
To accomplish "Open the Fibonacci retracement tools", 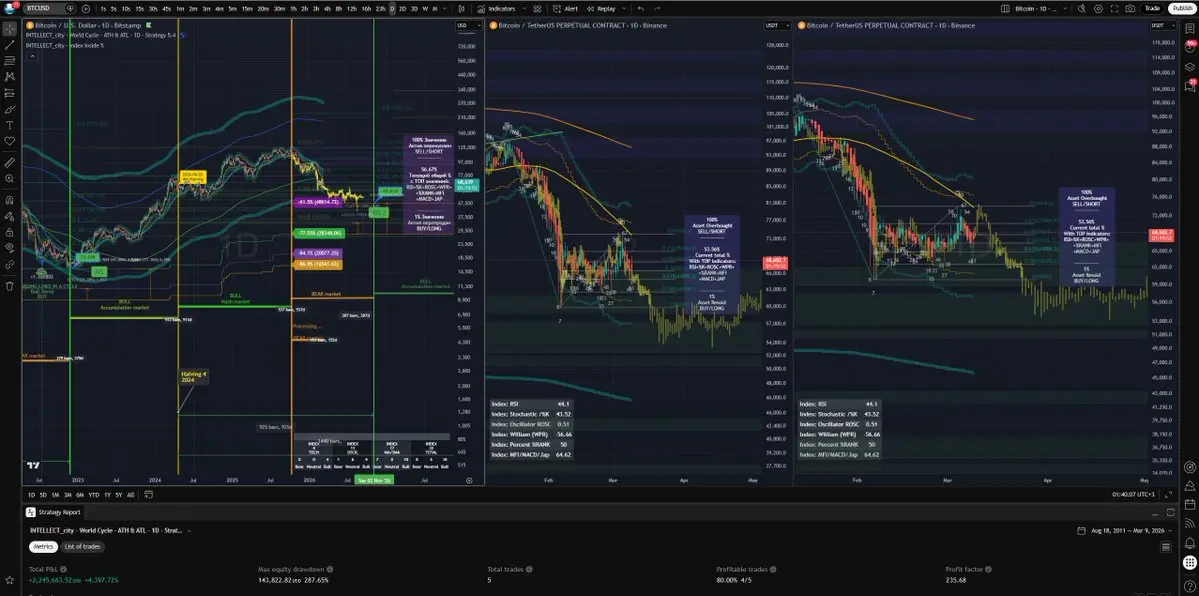I will [x=9, y=61].
